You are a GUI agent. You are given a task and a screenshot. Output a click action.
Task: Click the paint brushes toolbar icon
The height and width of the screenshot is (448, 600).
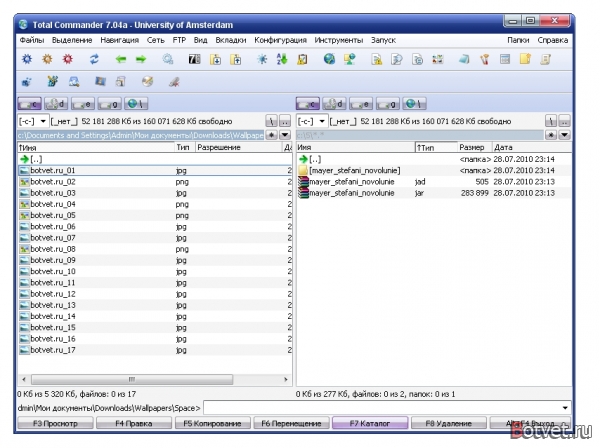484,59
